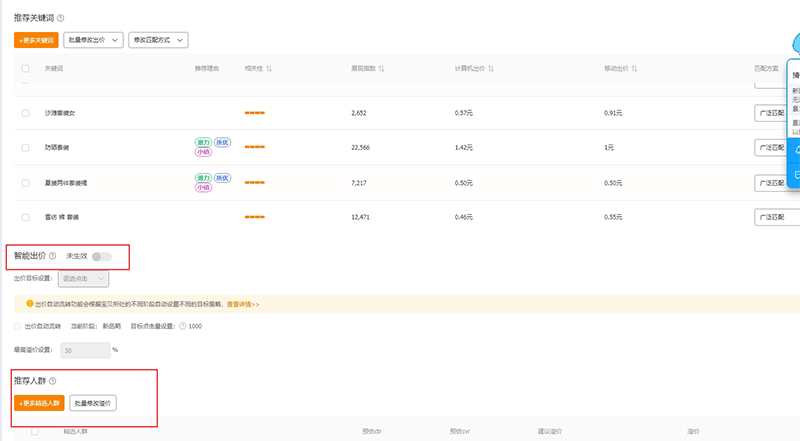
Task: Click the orange 更多精选人群 button
Action: coord(39,403)
